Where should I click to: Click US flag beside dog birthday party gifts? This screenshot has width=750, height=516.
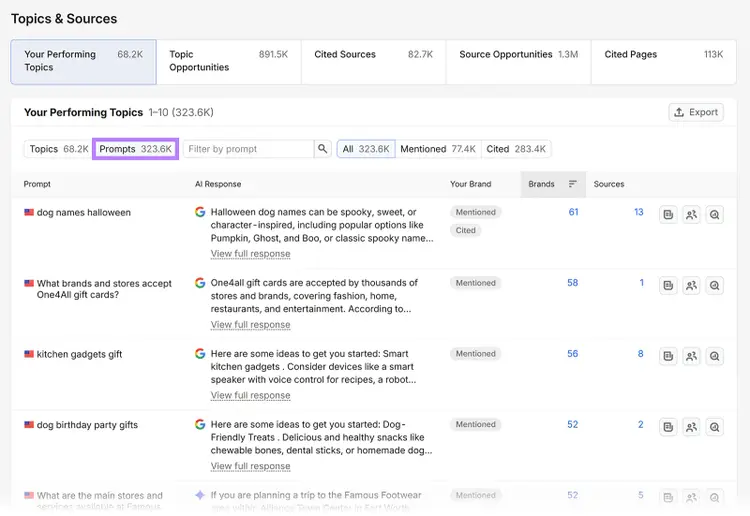[x=29, y=425]
